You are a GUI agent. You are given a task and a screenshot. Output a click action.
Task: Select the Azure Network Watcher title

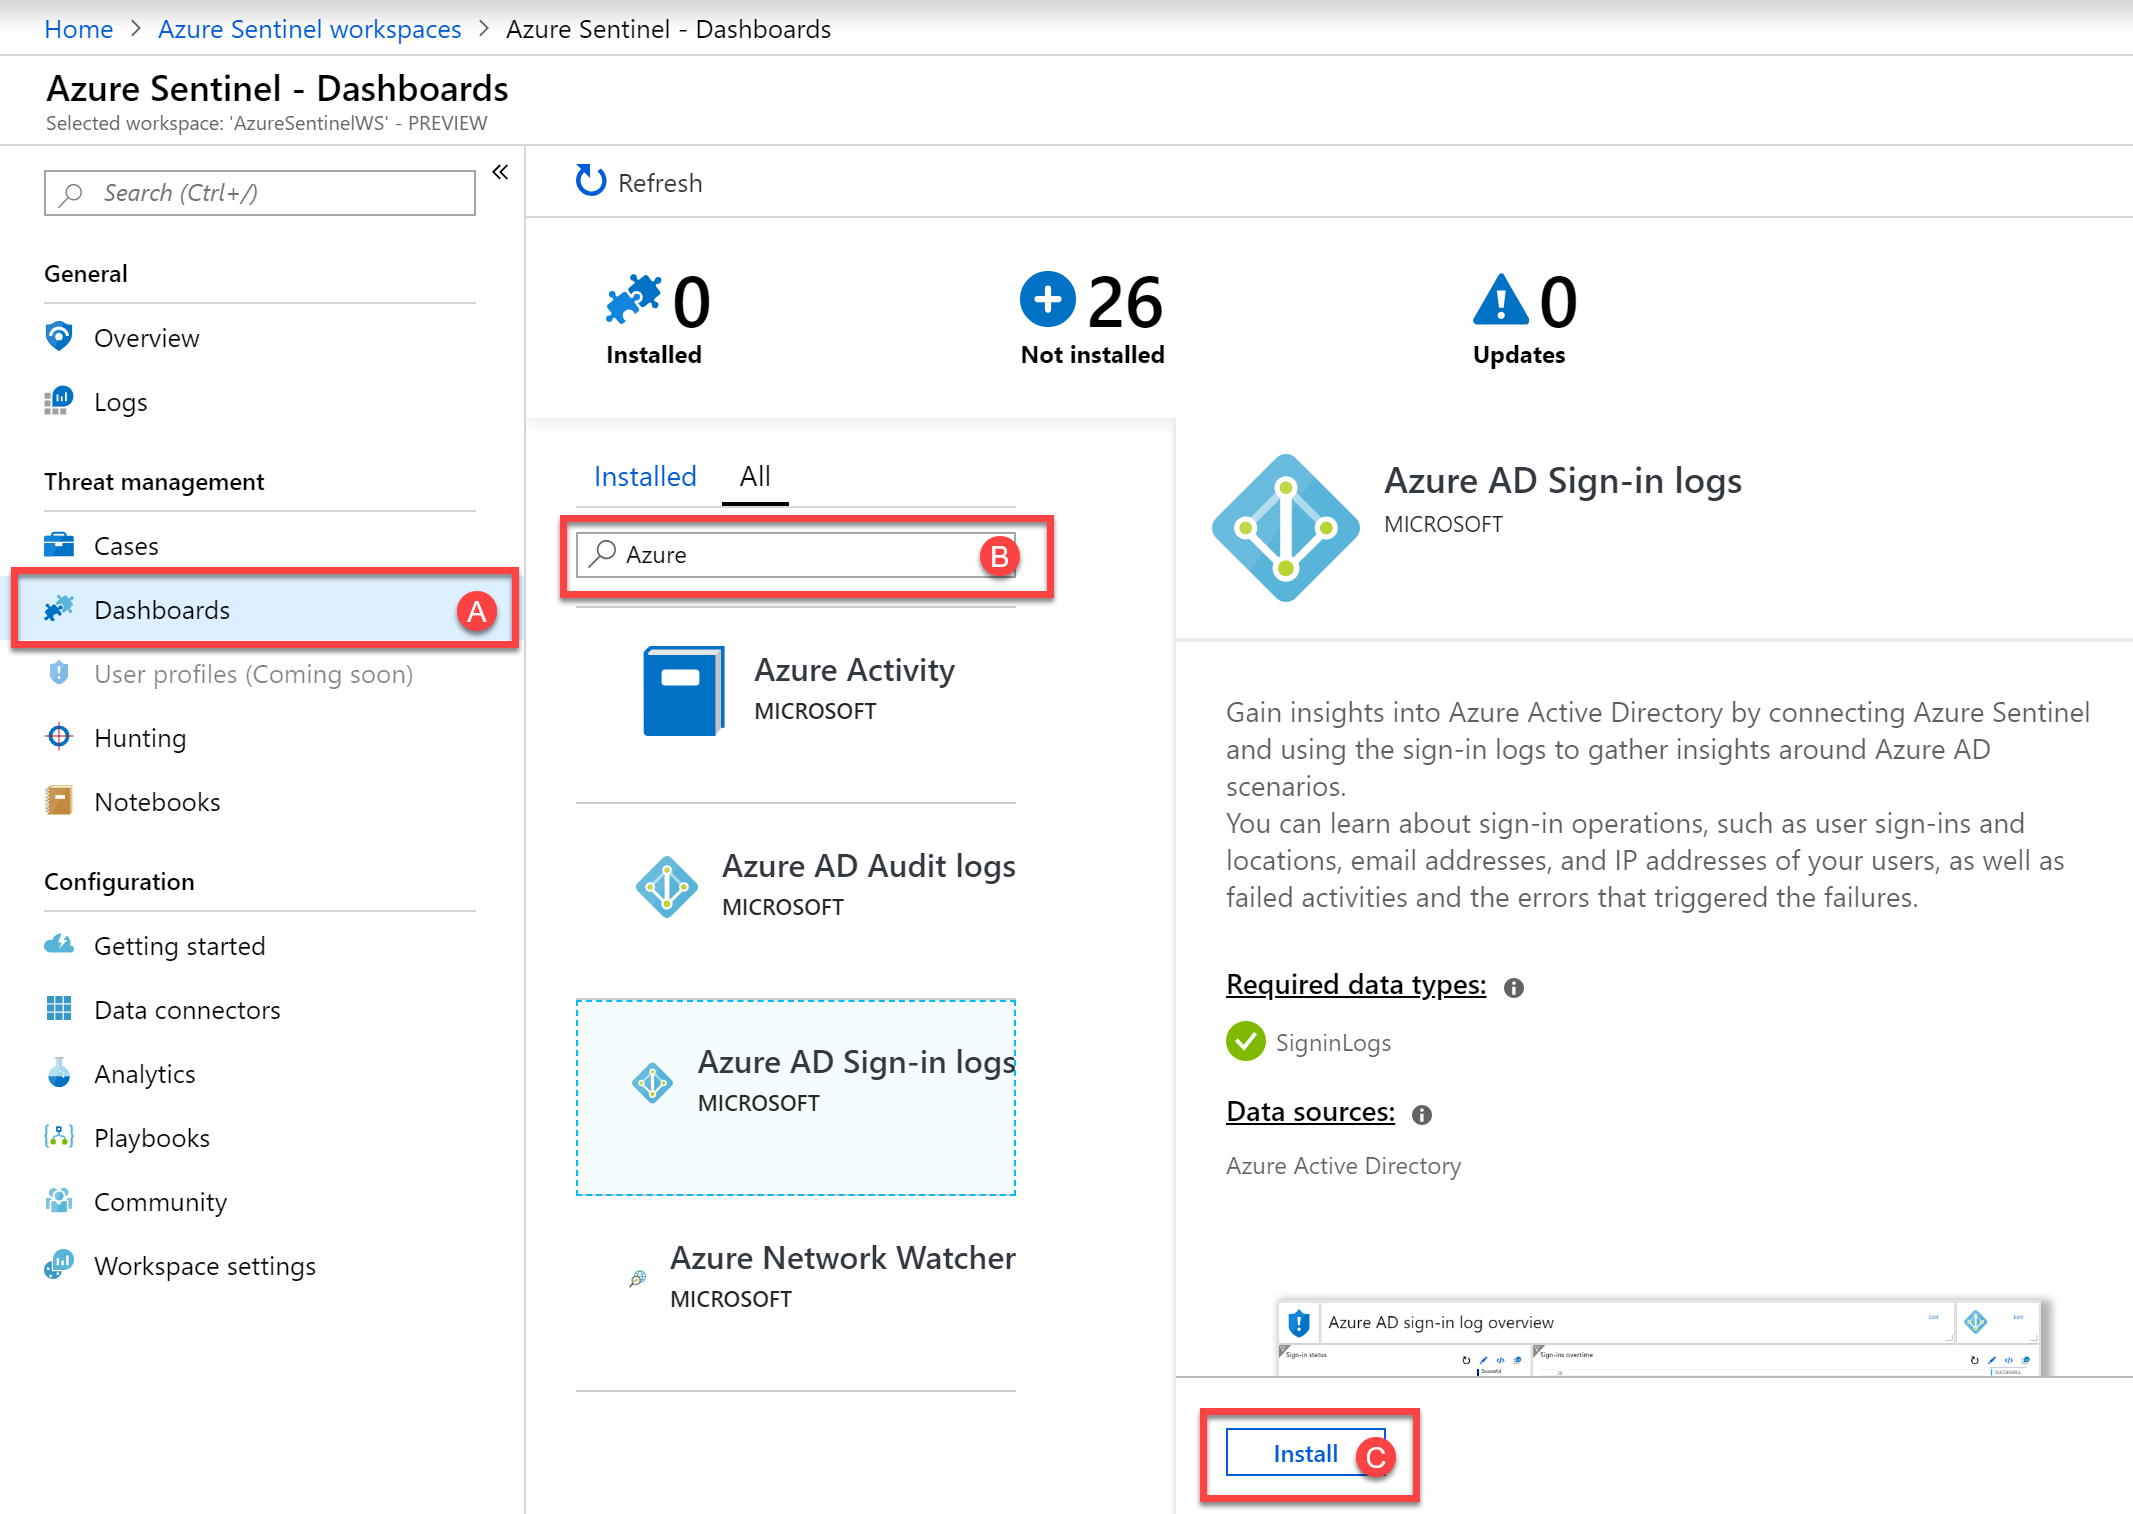click(x=842, y=1257)
